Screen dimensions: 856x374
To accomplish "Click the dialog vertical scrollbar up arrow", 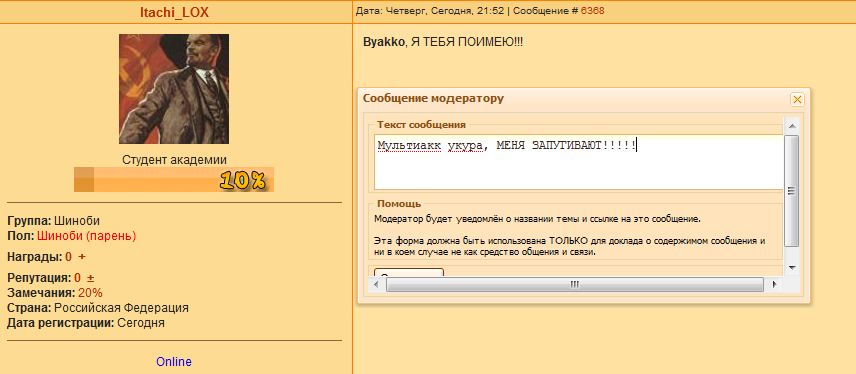I will point(792,127).
